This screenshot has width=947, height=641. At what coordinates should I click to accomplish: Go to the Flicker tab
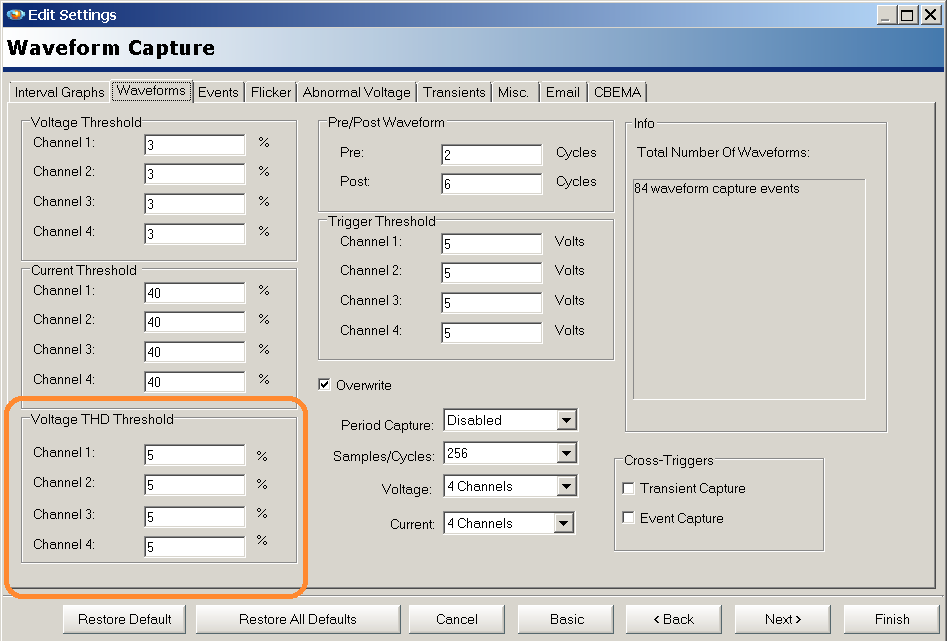(271, 93)
